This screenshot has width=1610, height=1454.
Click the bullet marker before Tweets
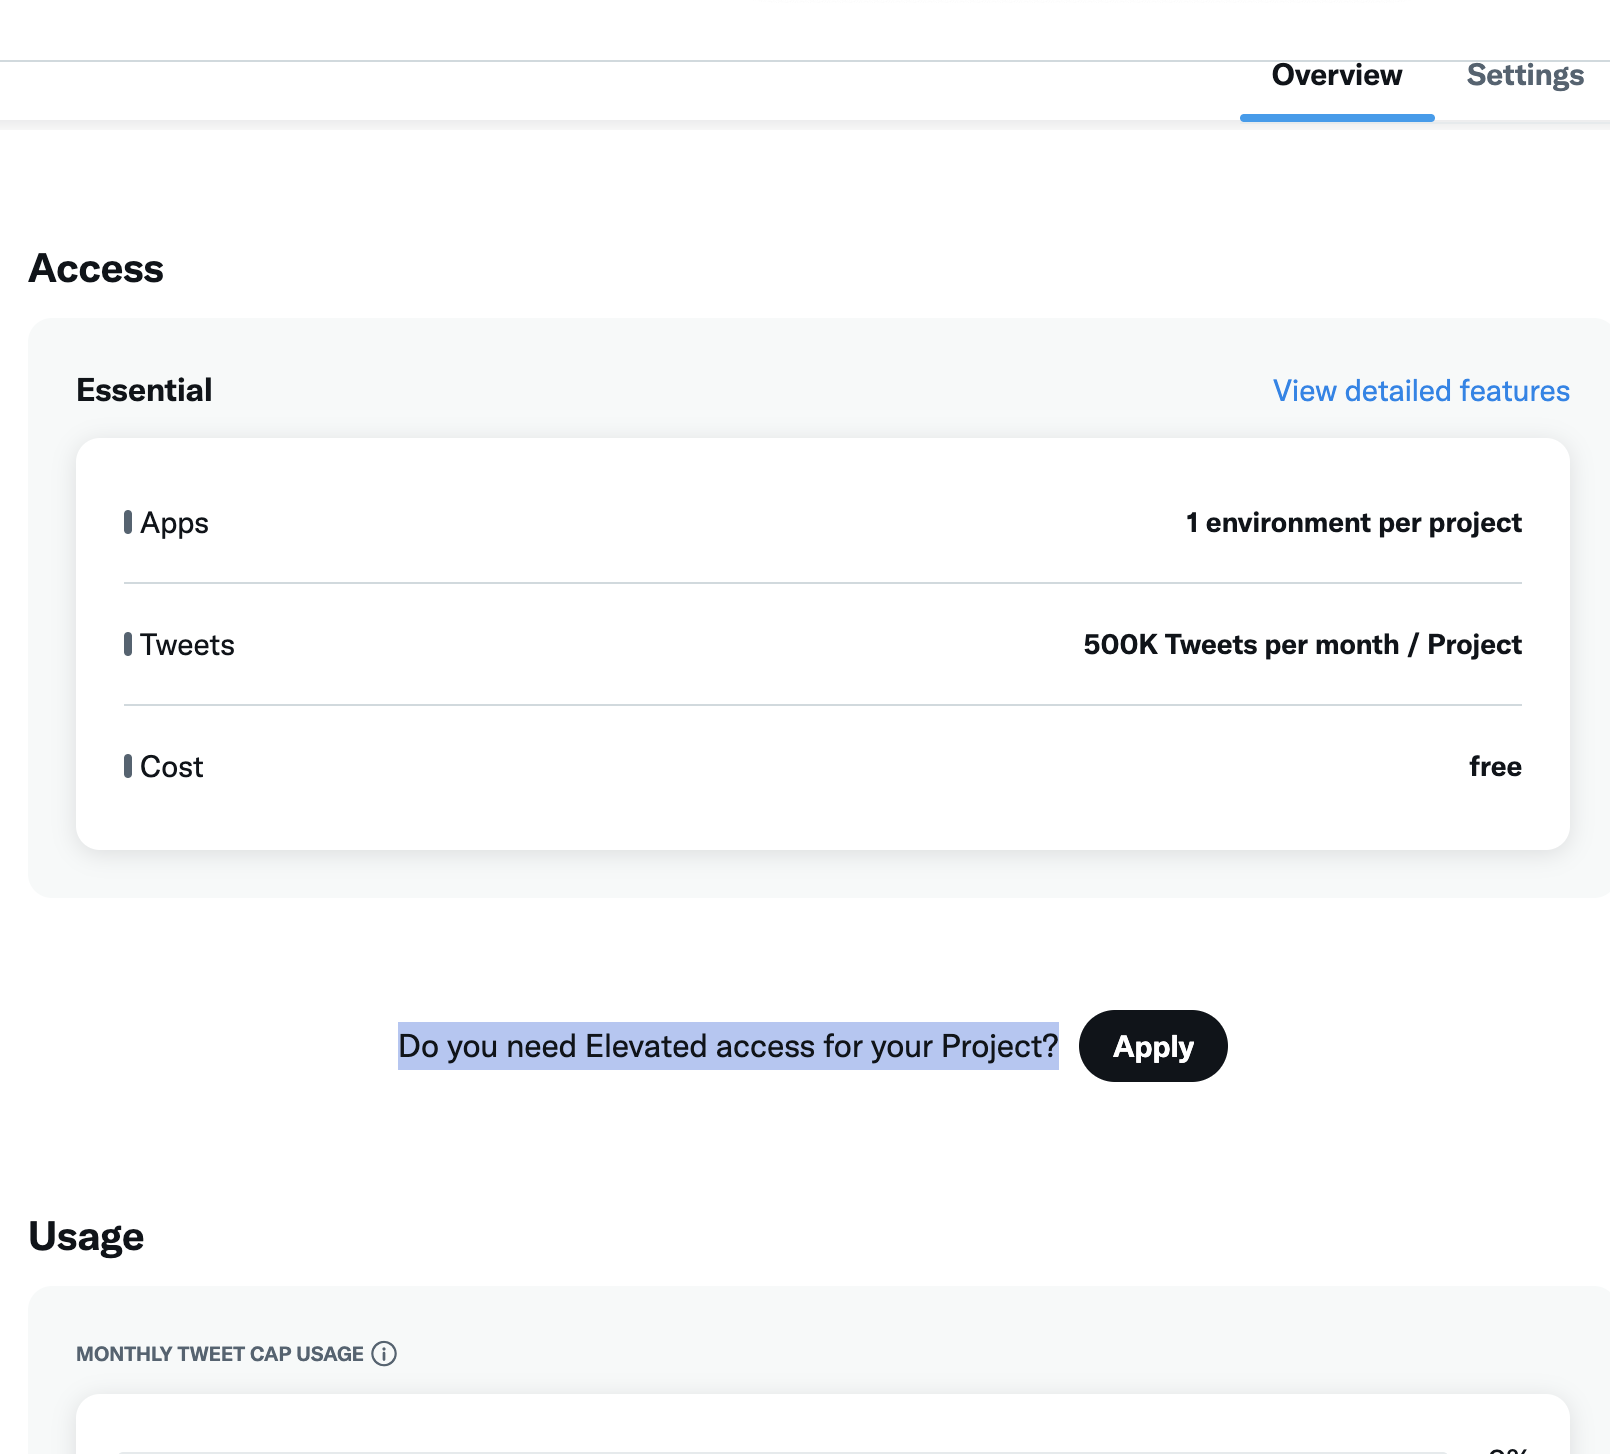point(128,644)
